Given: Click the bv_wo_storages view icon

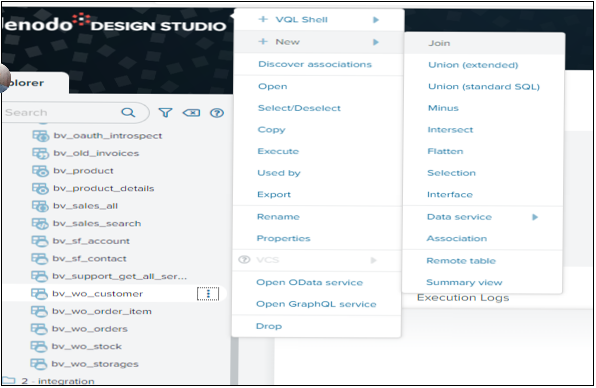Looking at the screenshot, I should [39, 364].
